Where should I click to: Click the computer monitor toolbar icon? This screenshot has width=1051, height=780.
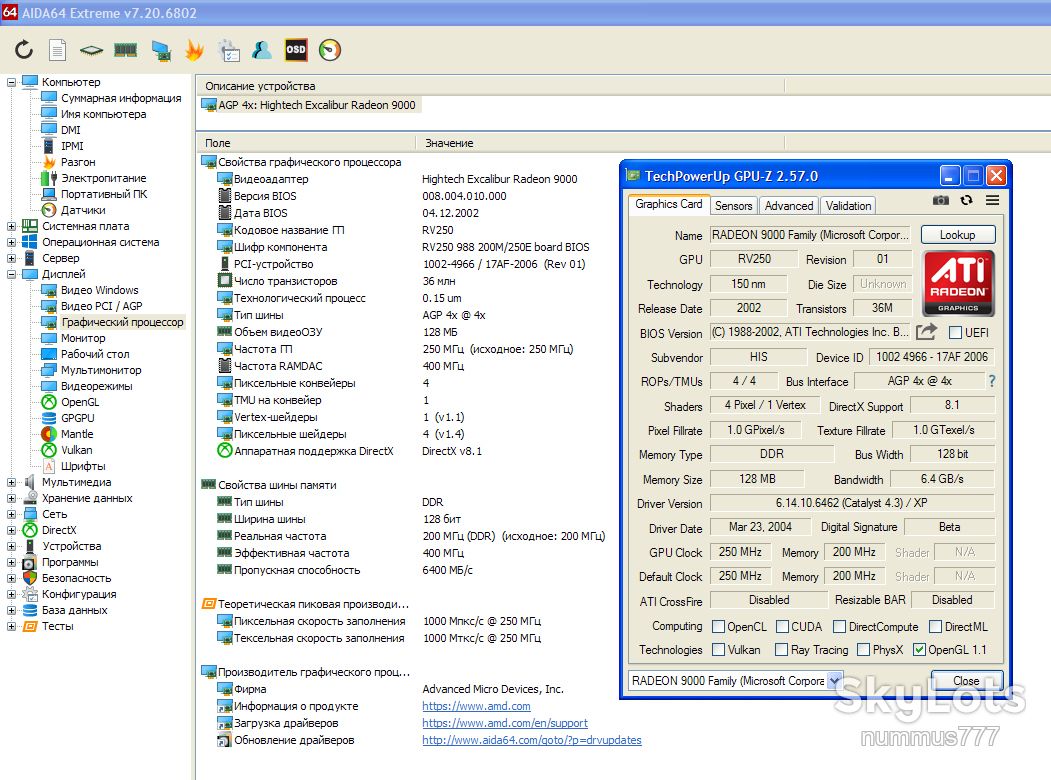coord(160,50)
